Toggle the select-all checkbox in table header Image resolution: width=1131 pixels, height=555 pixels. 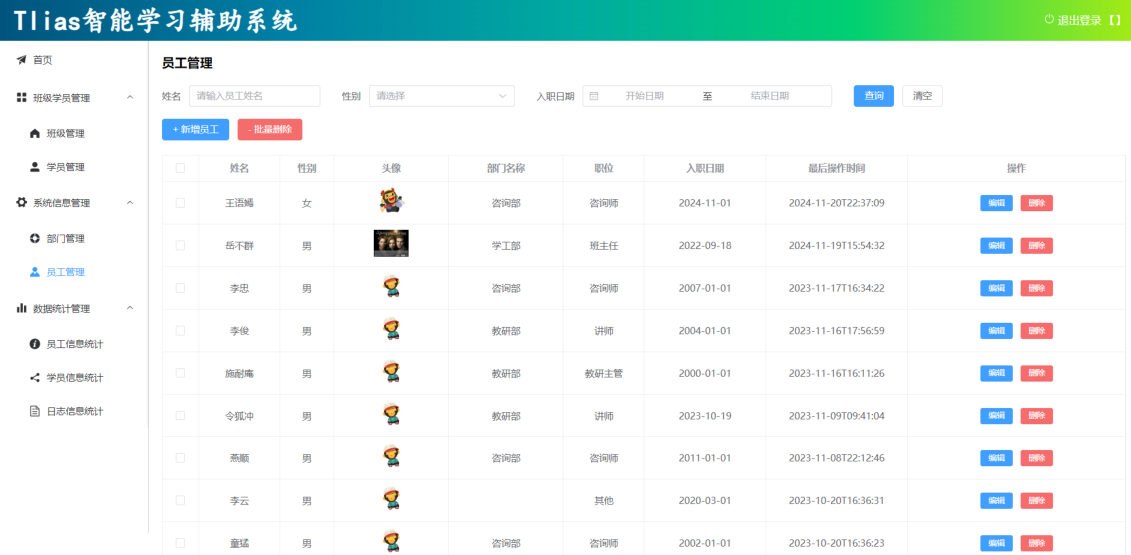pyautogui.click(x=180, y=168)
